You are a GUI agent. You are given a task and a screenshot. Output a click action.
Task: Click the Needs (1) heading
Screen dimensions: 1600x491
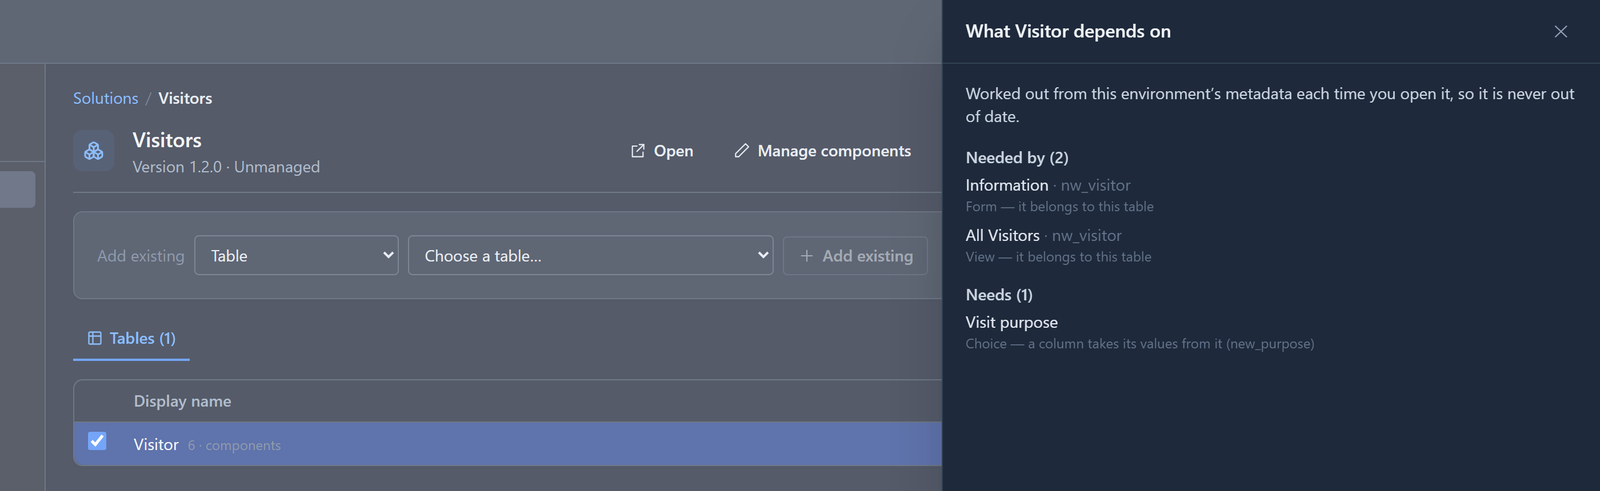point(999,294)
